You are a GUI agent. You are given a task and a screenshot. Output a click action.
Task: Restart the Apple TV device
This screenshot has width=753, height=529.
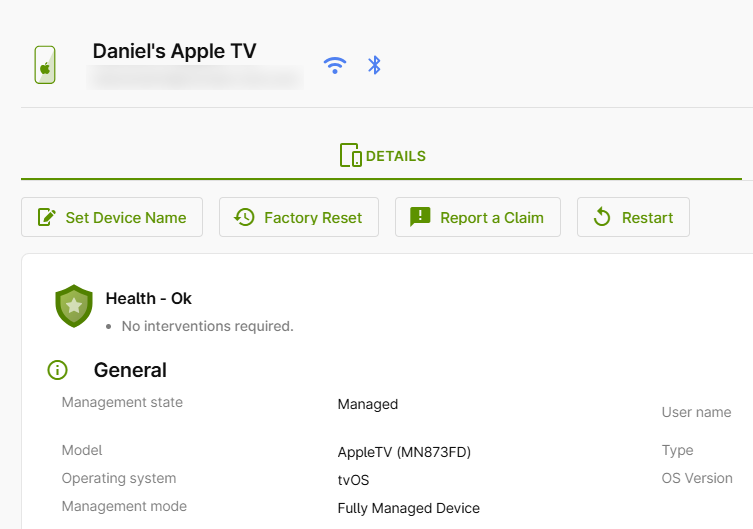click(x=633, y=217)
